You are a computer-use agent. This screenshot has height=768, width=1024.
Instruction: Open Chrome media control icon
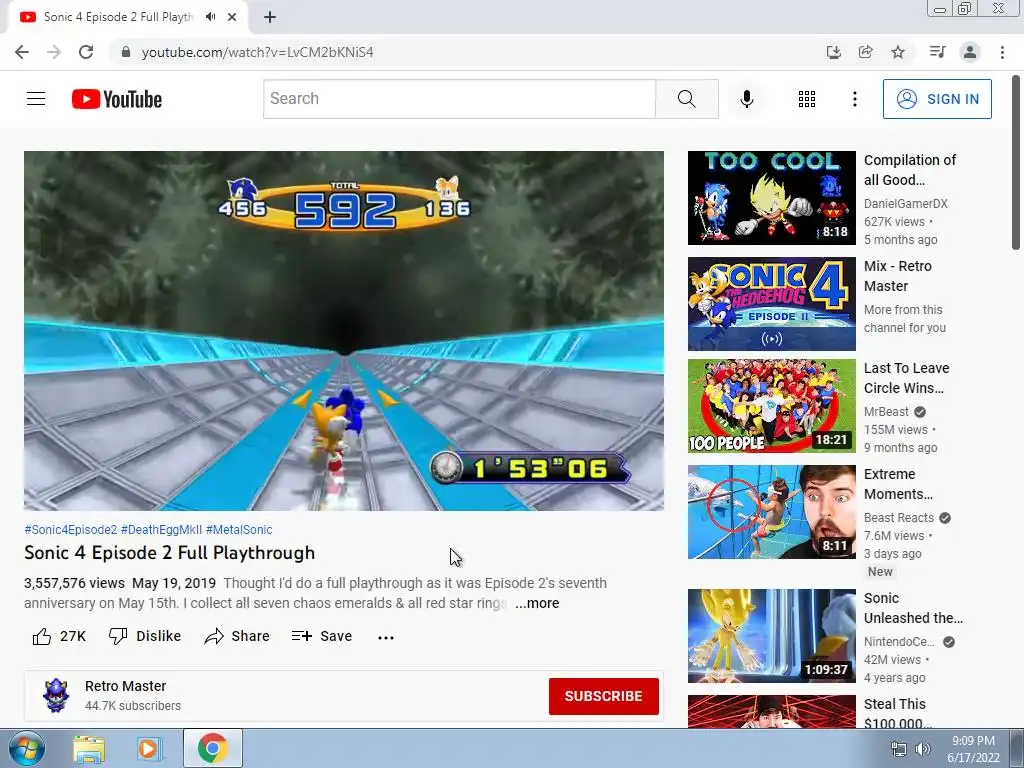937,52
